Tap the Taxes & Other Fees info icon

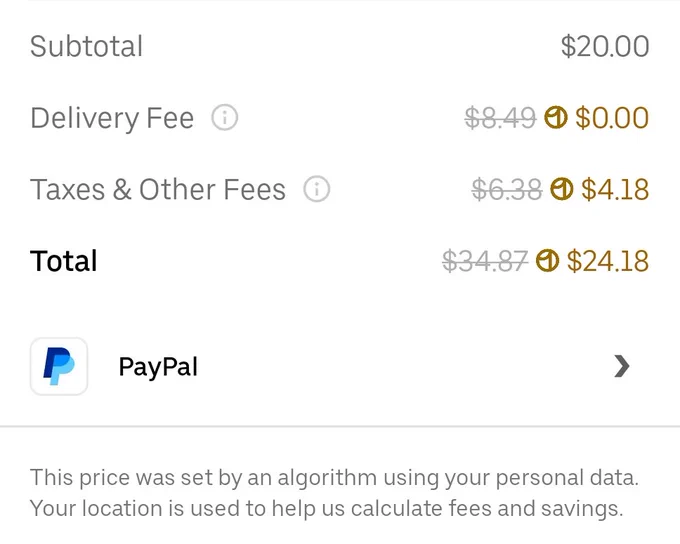(x=317, y=189)
